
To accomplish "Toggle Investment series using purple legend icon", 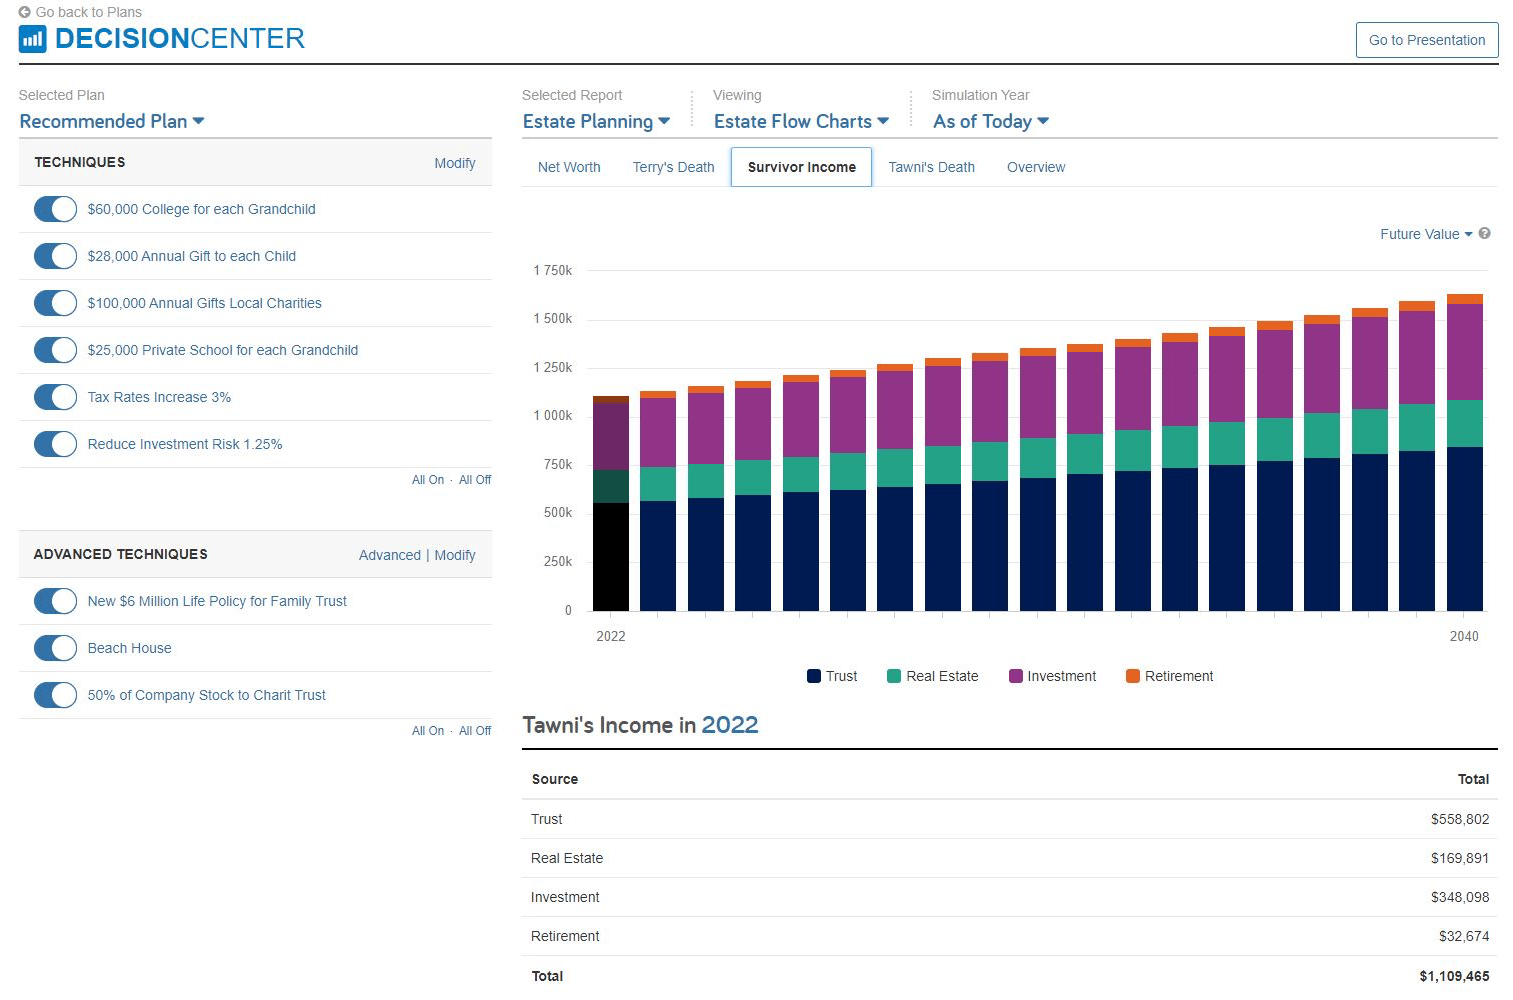I will (x=1016, y=677).
